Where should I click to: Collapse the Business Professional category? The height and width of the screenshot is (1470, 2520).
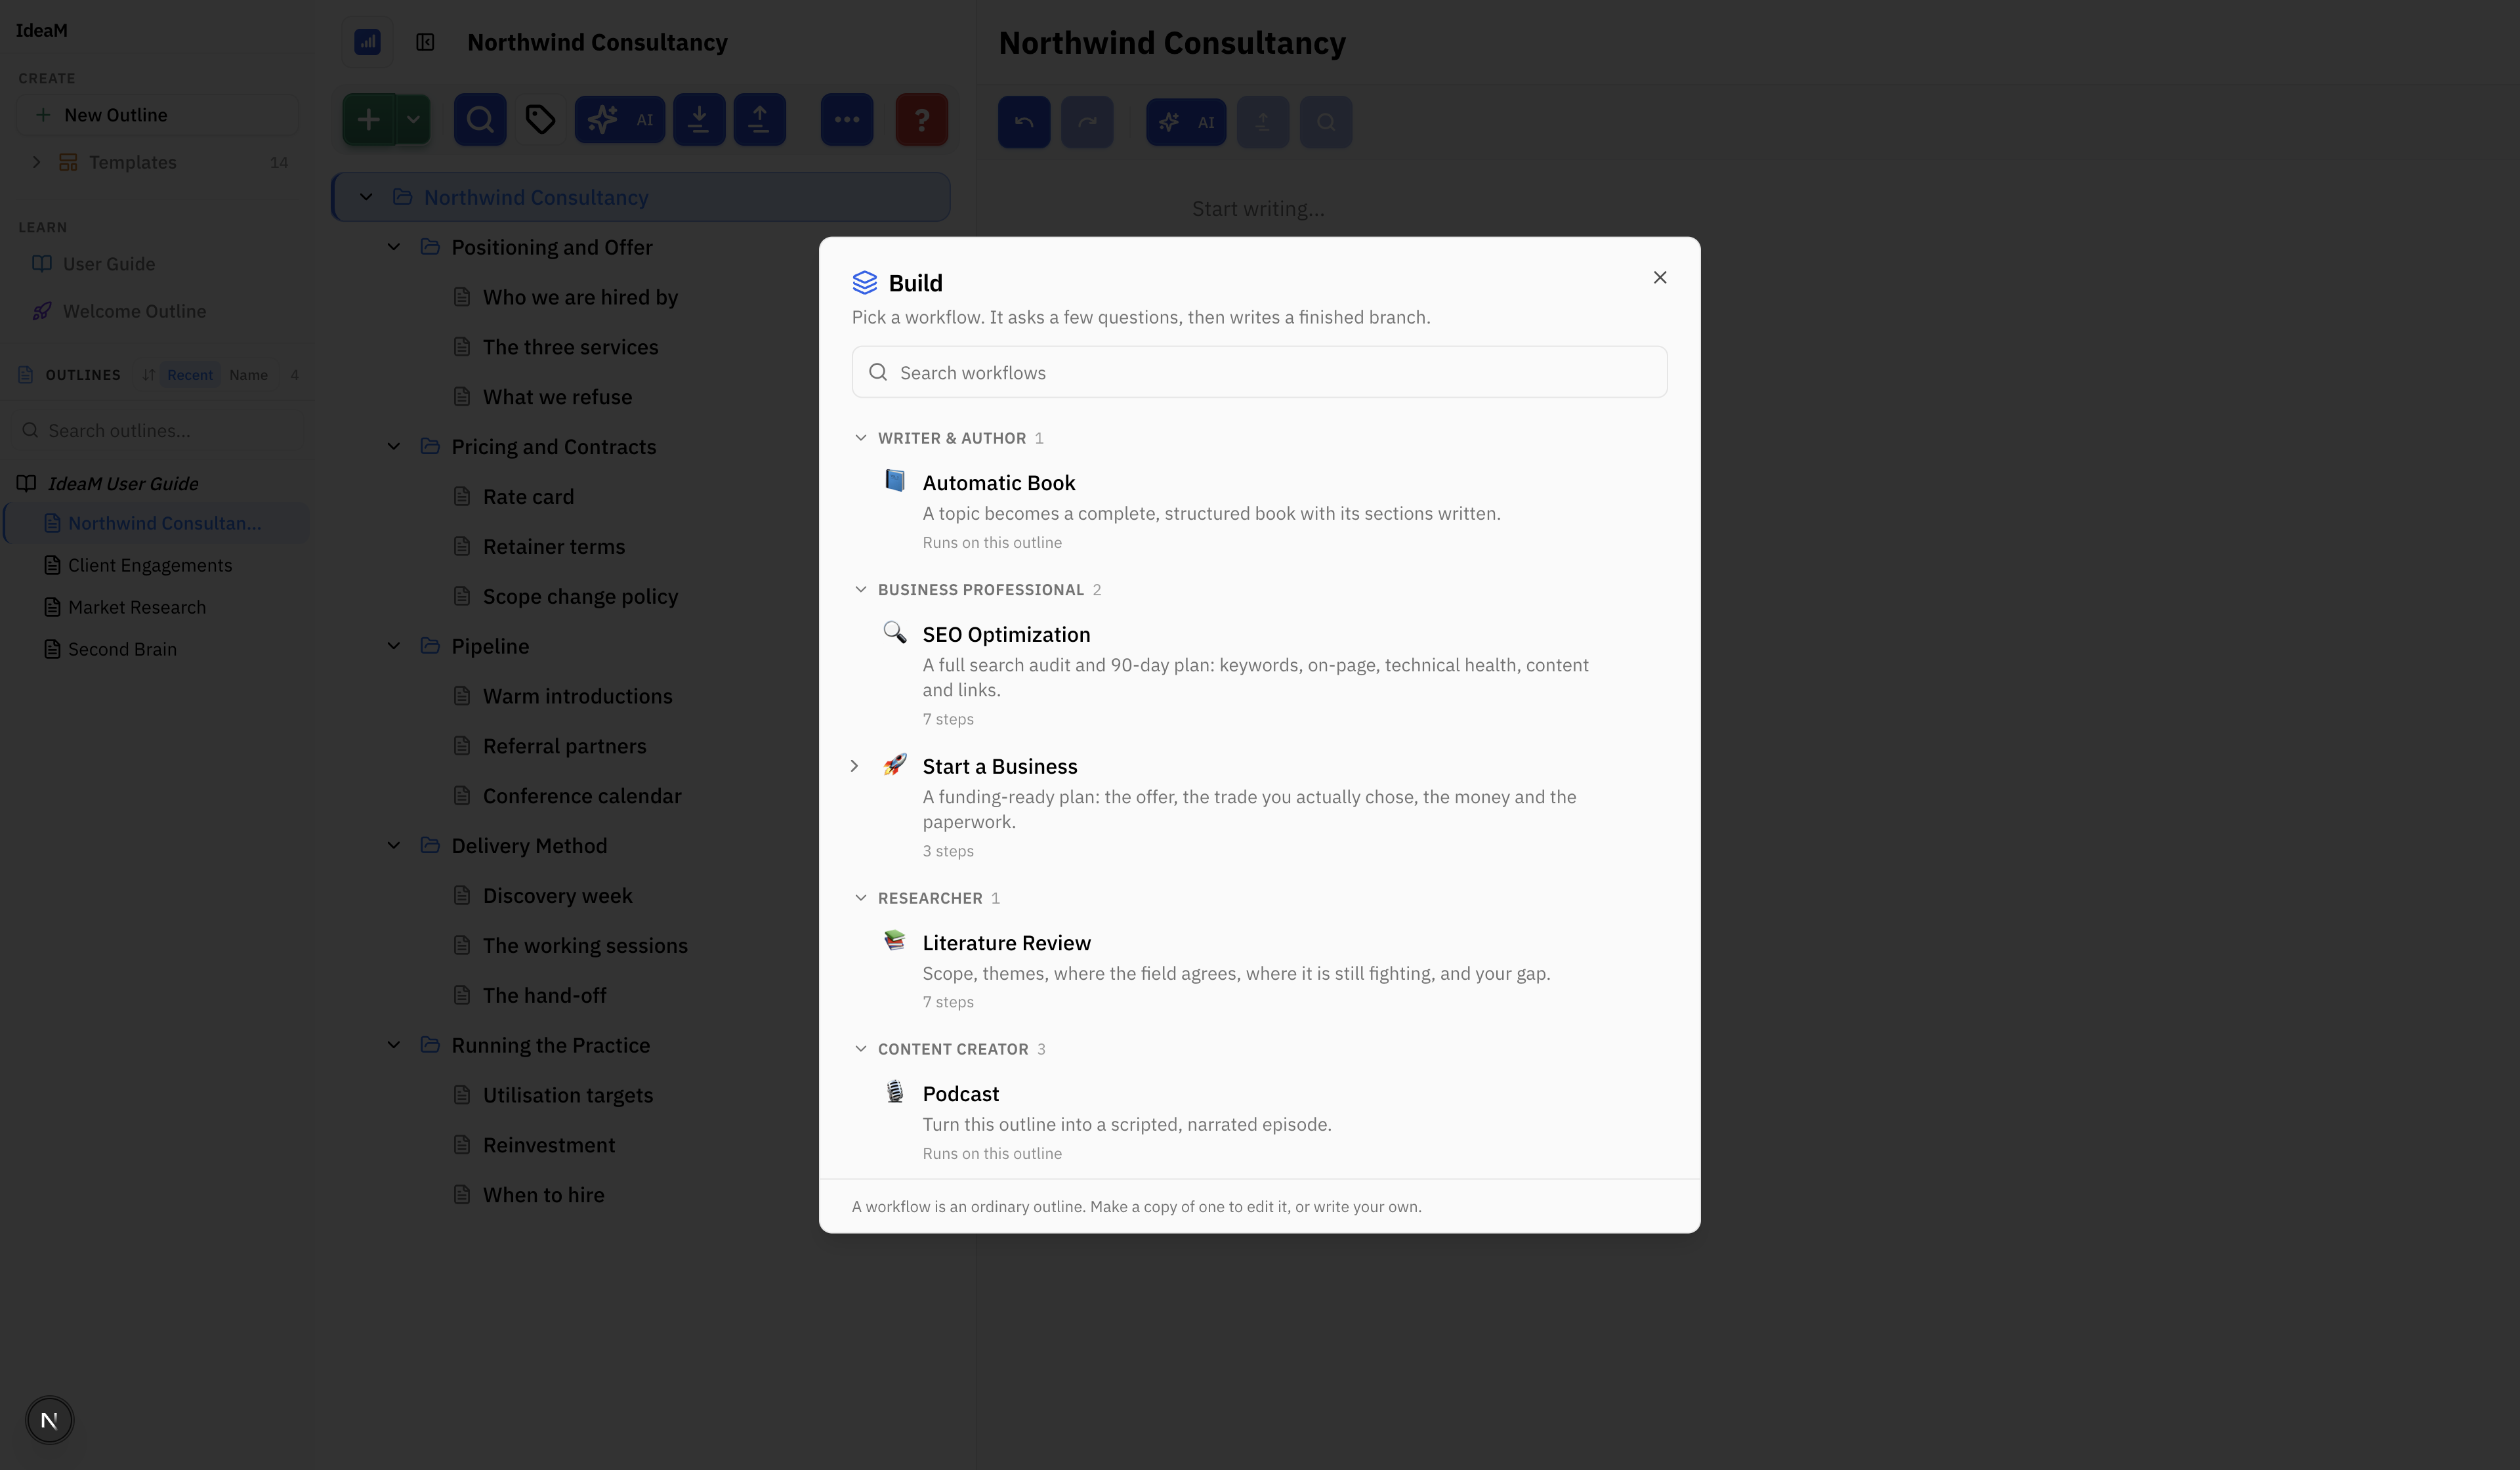pyautogui.click(x=861, y=589)
